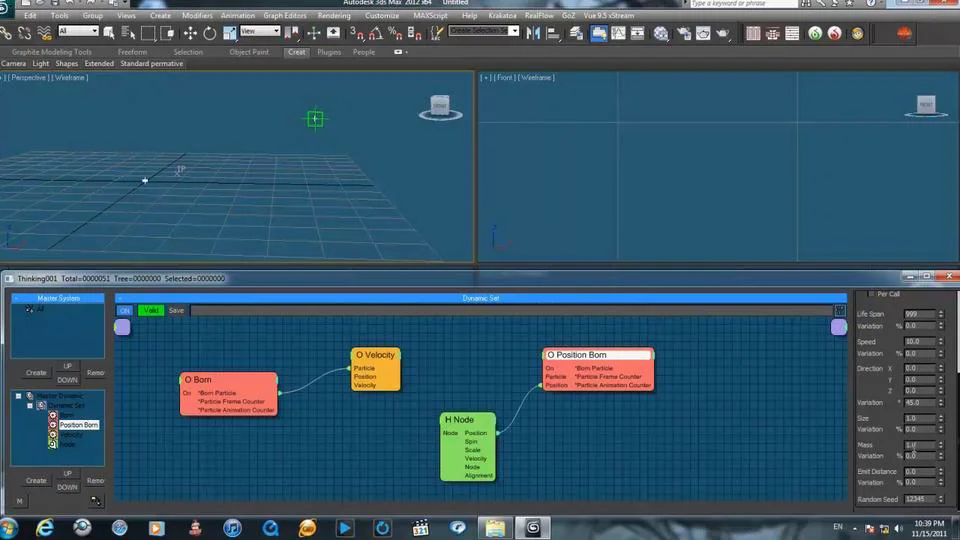Open 3ds Max from the Windows taskbar

click(x=533, y=527)
